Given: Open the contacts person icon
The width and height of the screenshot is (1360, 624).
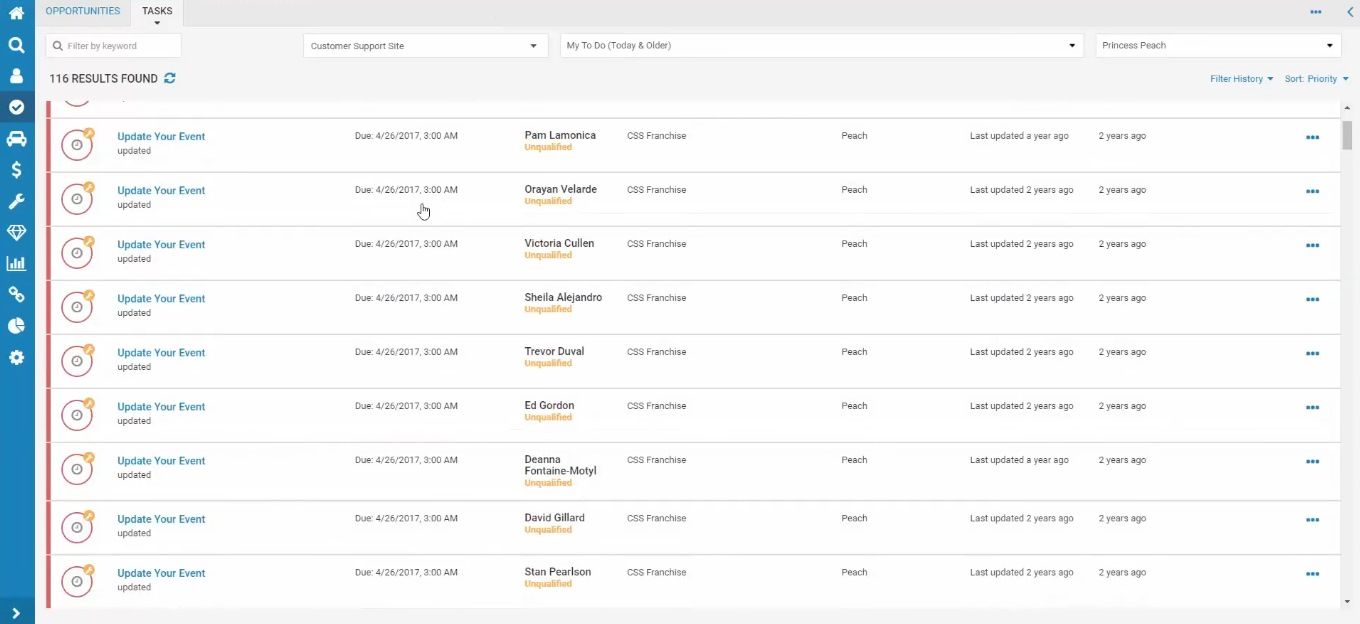Looking at the screenshot, I should (16, 76).
